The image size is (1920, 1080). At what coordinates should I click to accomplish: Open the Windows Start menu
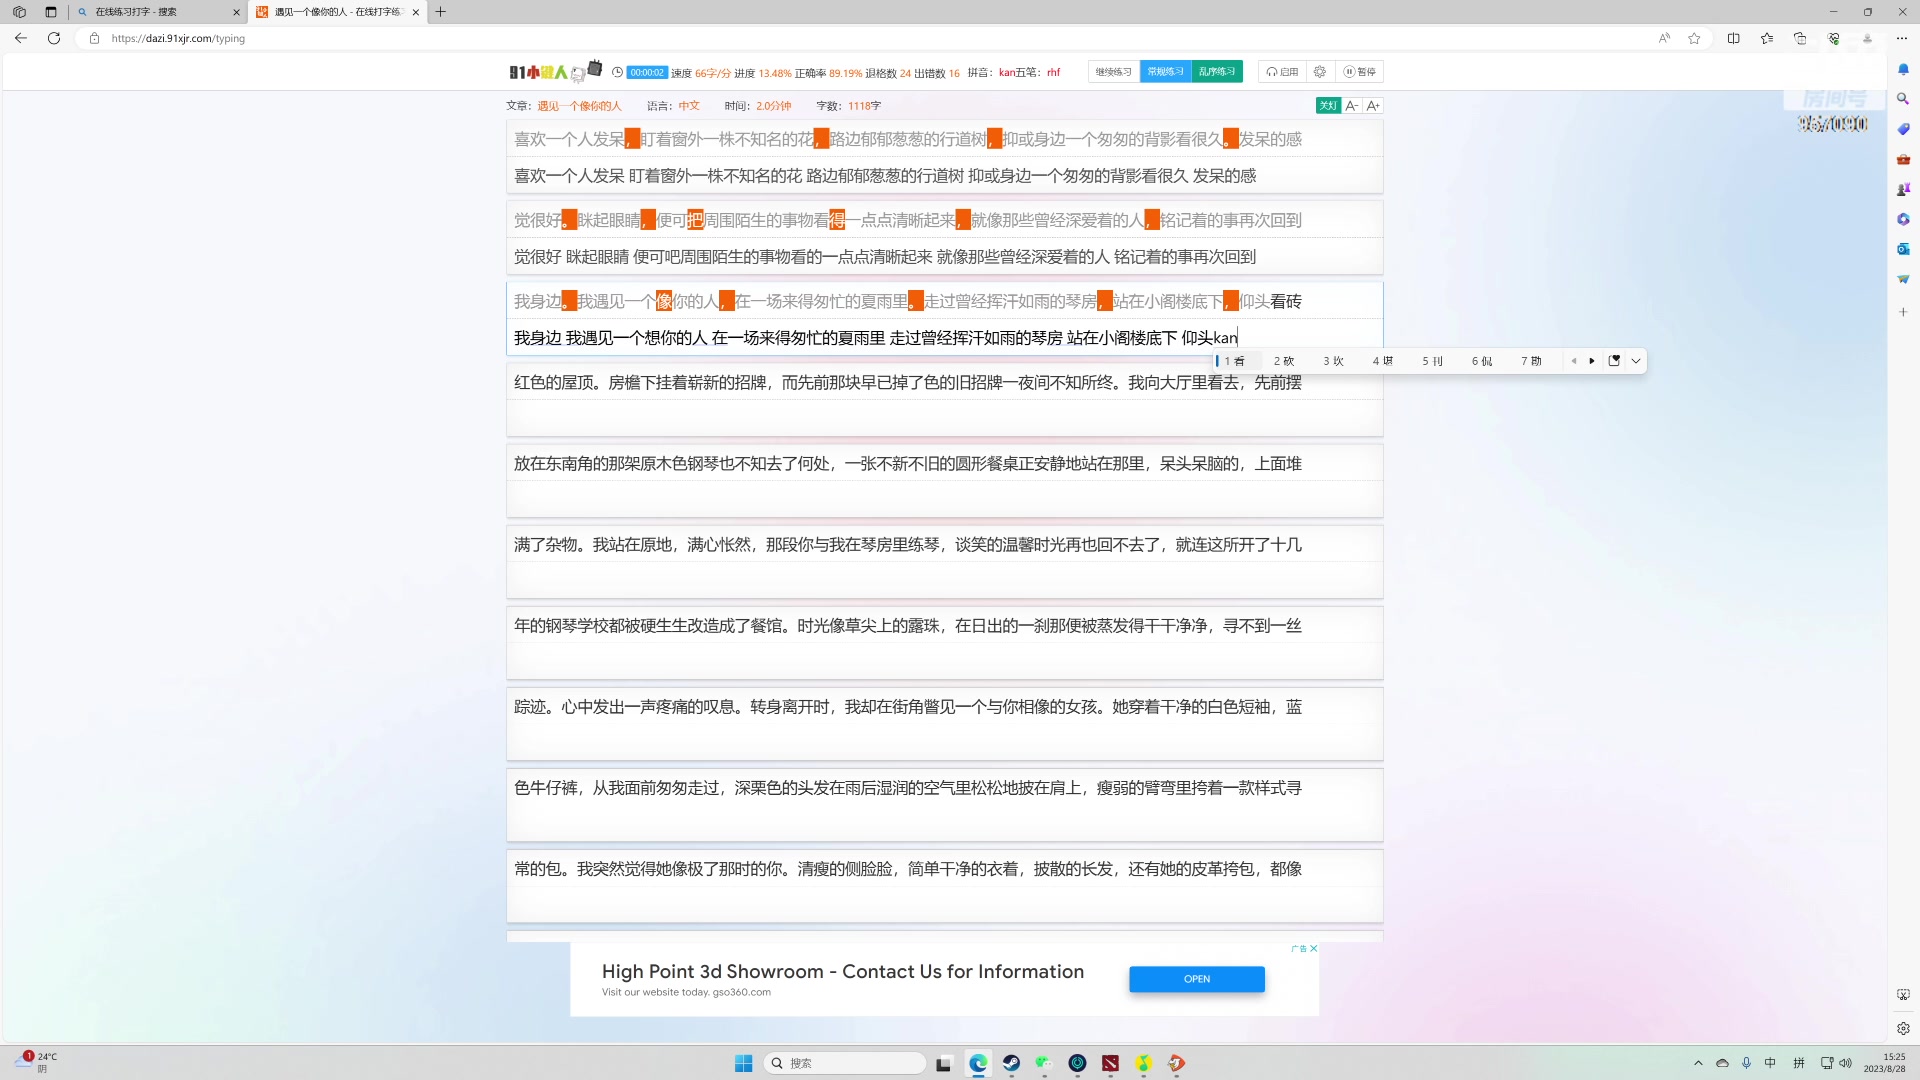(x=743, y=1063)
